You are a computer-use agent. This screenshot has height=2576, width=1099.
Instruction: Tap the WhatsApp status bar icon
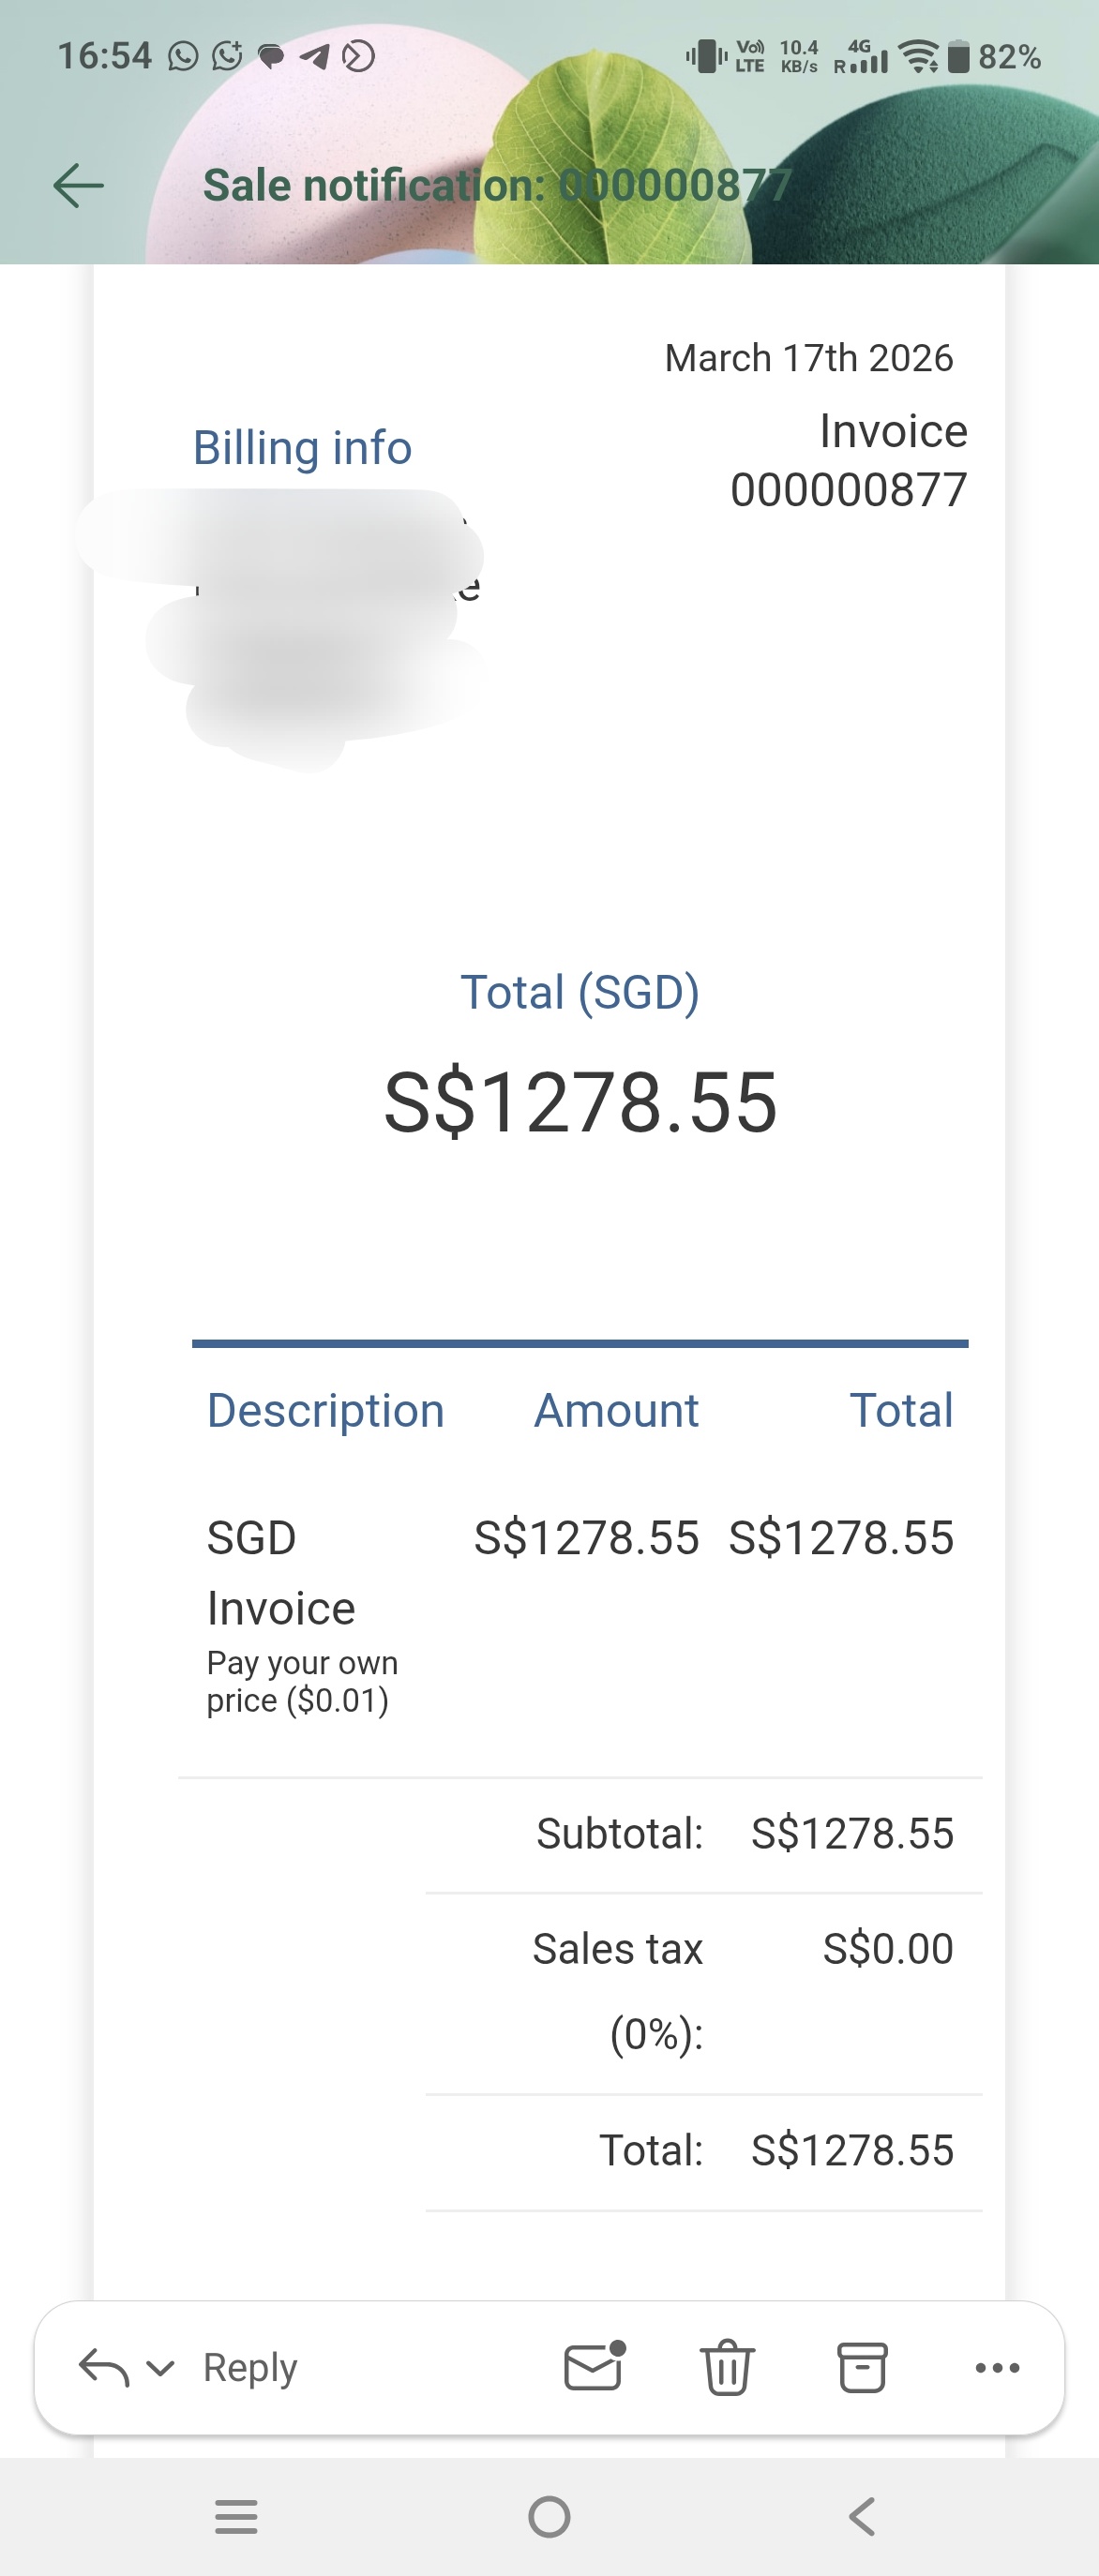click(183, 56)
